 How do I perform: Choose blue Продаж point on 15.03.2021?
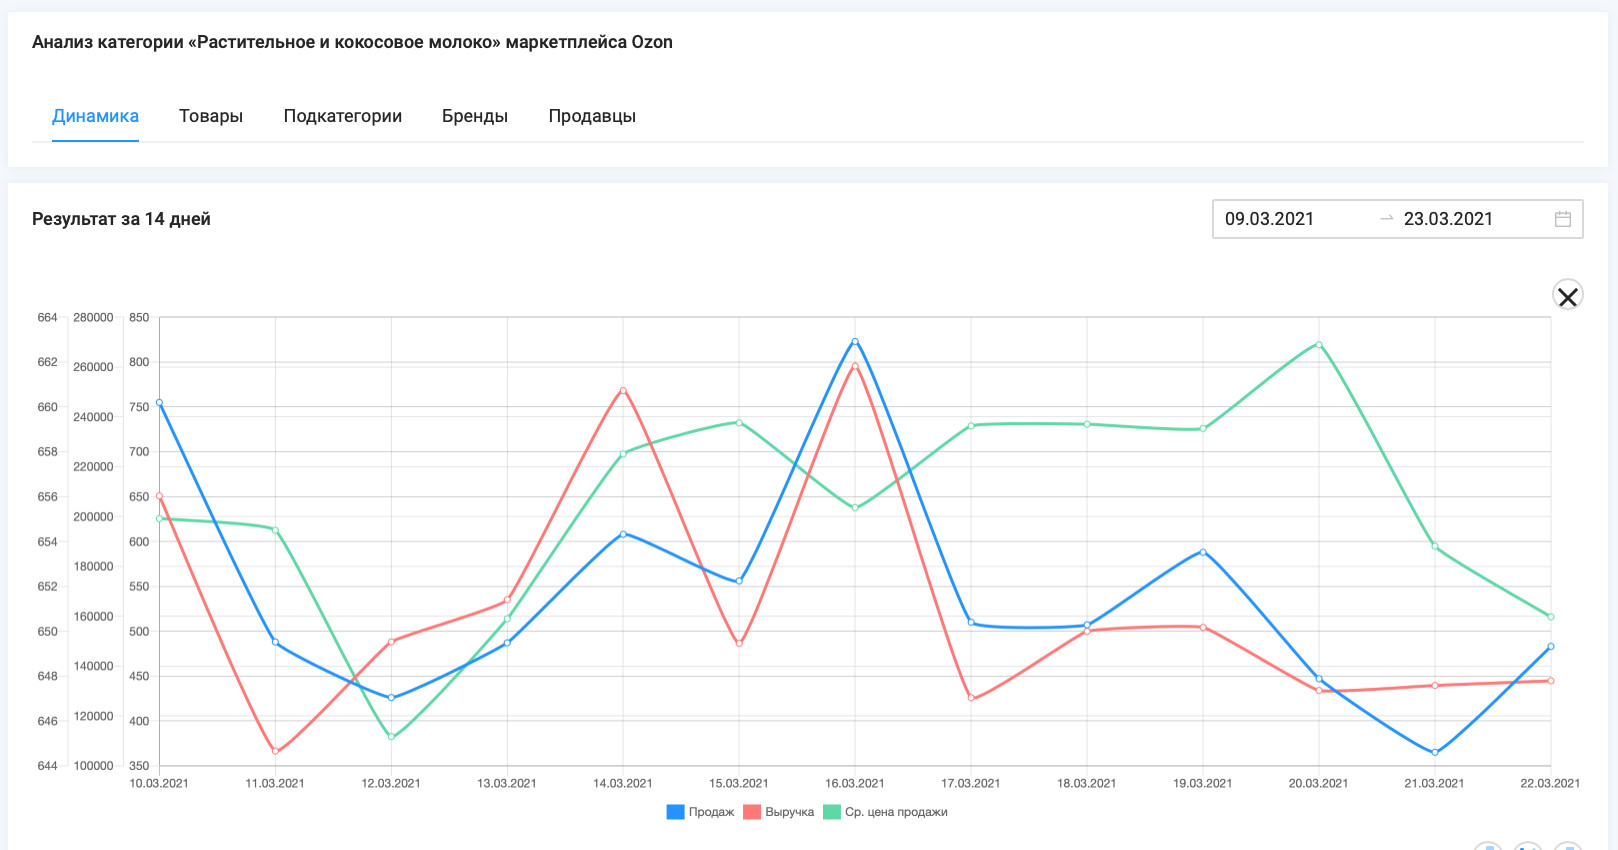click(739, 581)
